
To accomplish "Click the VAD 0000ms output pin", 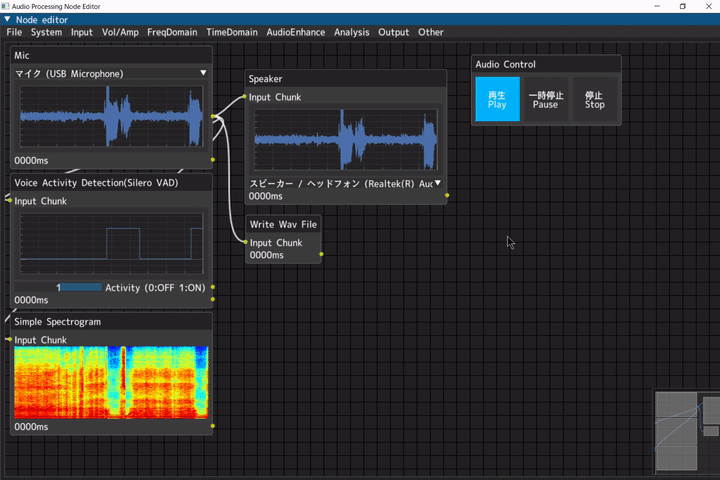I will [x=213, y=299].
